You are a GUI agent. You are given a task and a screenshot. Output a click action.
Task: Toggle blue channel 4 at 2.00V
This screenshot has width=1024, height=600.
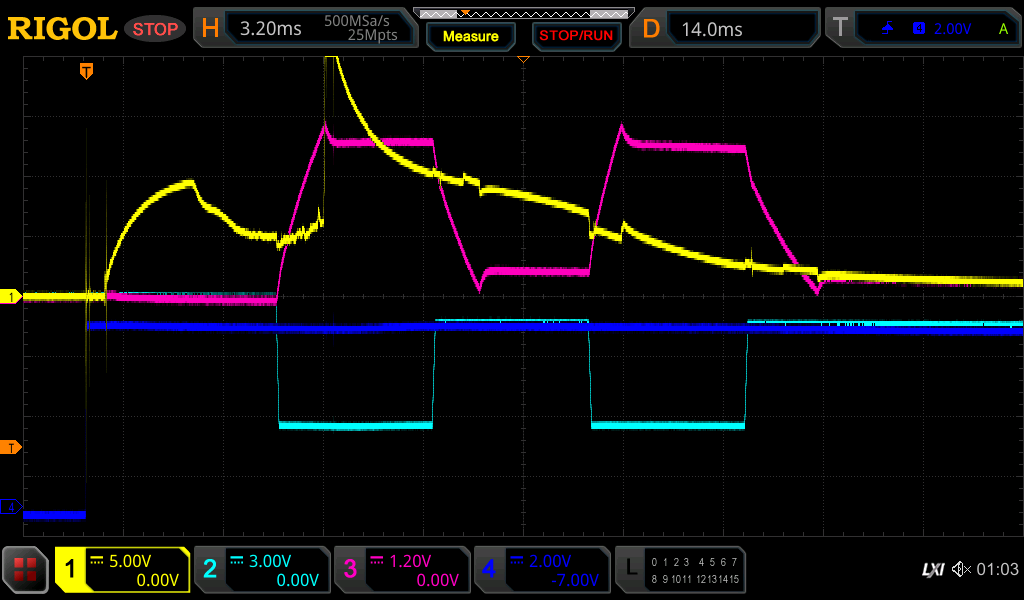pyautogui.click(x=542, y=570)
